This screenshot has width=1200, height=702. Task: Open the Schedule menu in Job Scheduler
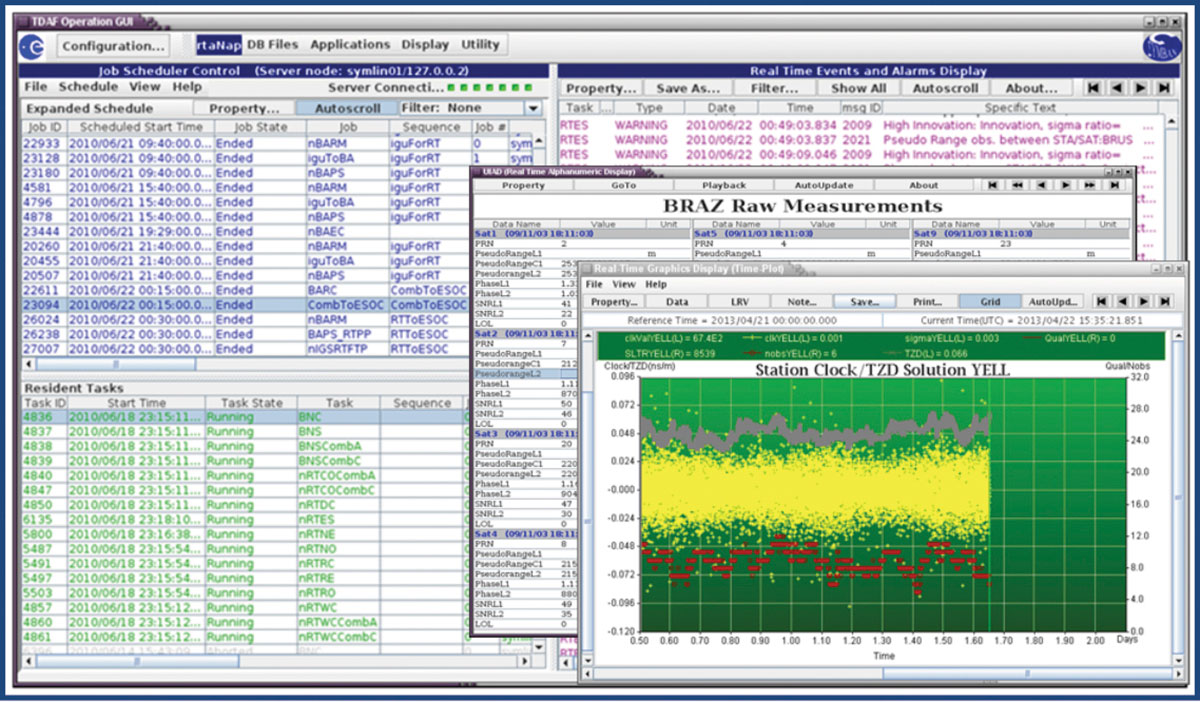click(88, 87)
